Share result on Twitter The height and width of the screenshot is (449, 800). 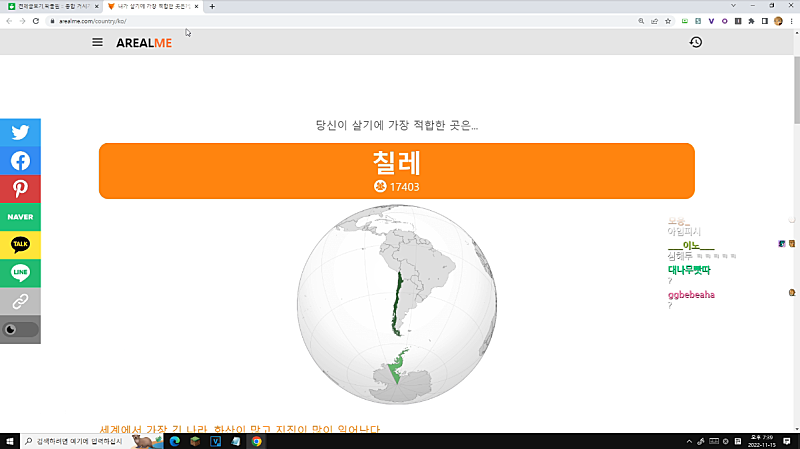pyautogui.click(x=20, y=133)
